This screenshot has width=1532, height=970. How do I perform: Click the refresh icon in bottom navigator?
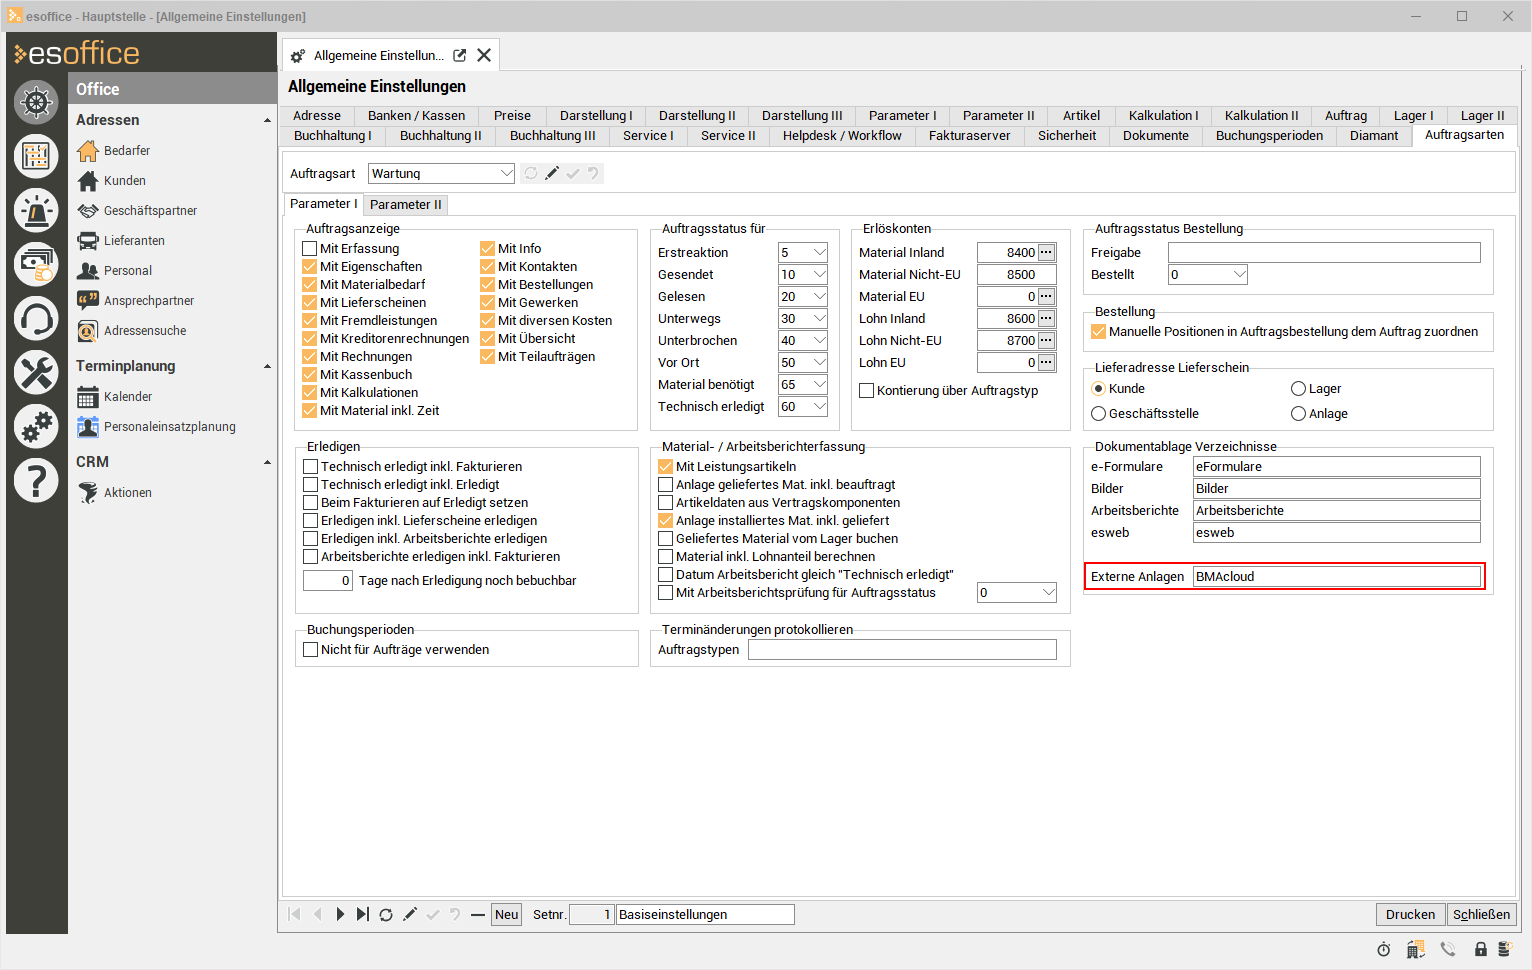tap(386, 915)
